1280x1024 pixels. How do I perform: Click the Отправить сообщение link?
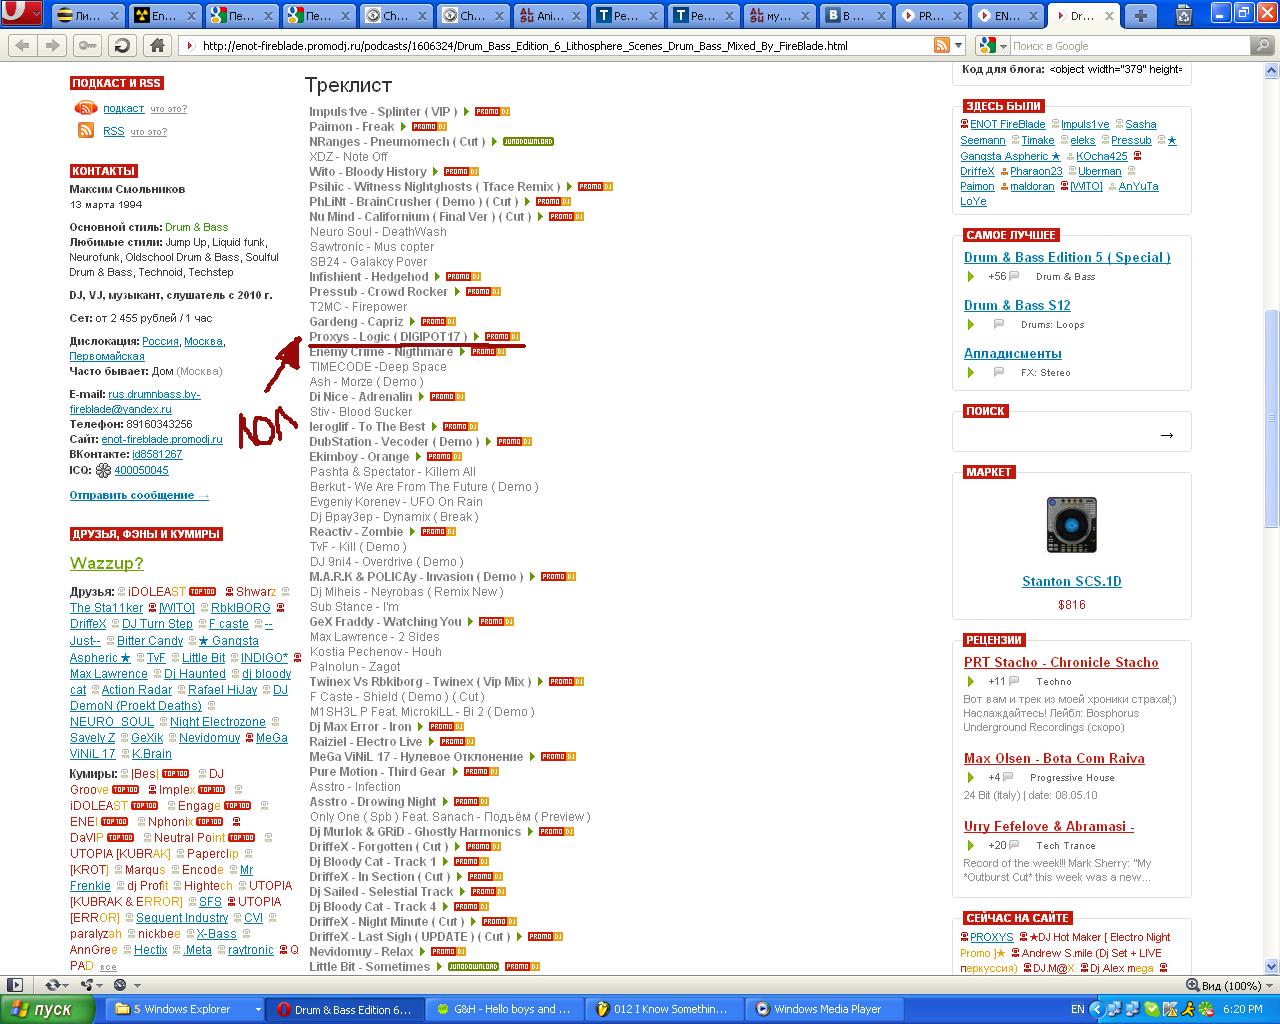click(x=139, y=495)
